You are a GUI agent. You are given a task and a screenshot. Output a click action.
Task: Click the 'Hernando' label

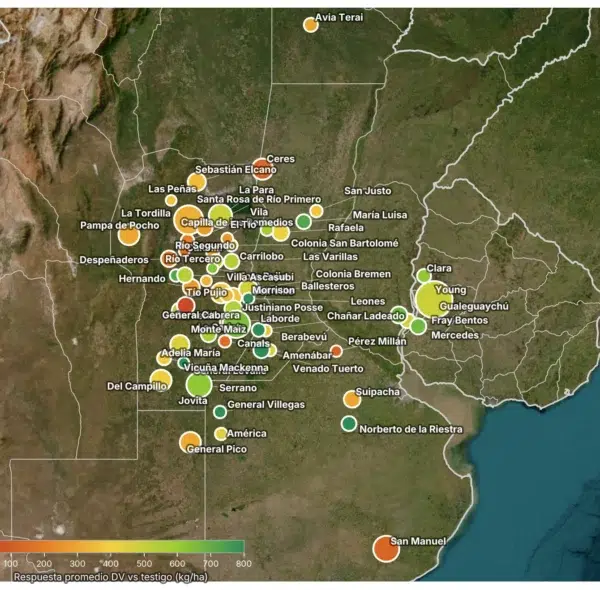pyautogui.click(x=142, y=279)
